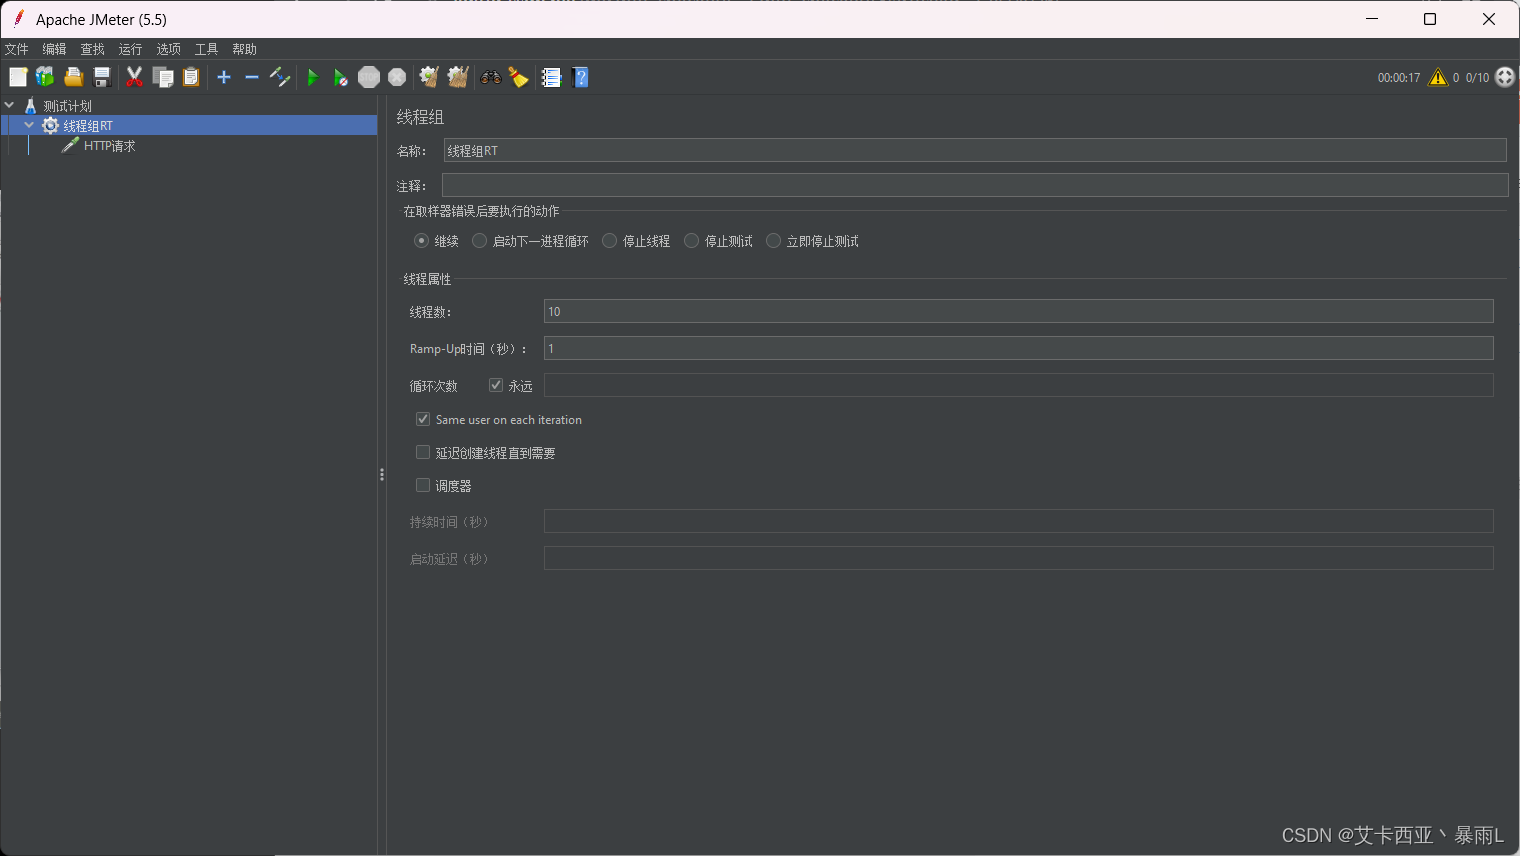
Task: Click the 线程数 field showing 10
Action: [x=1018, y=311]
